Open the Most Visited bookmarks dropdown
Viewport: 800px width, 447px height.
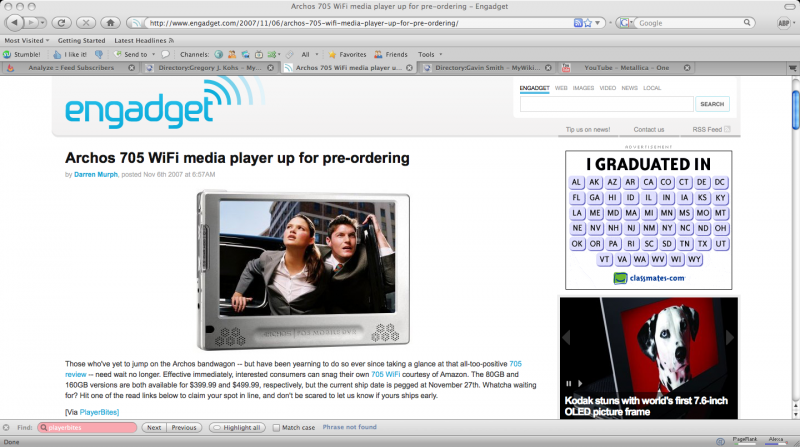pos(27,40)
